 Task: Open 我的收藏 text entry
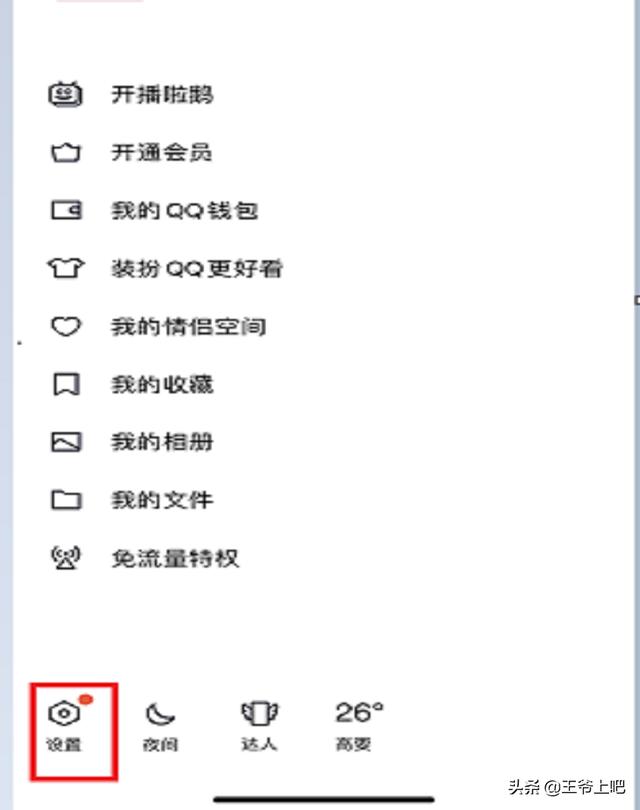[162, 384]
